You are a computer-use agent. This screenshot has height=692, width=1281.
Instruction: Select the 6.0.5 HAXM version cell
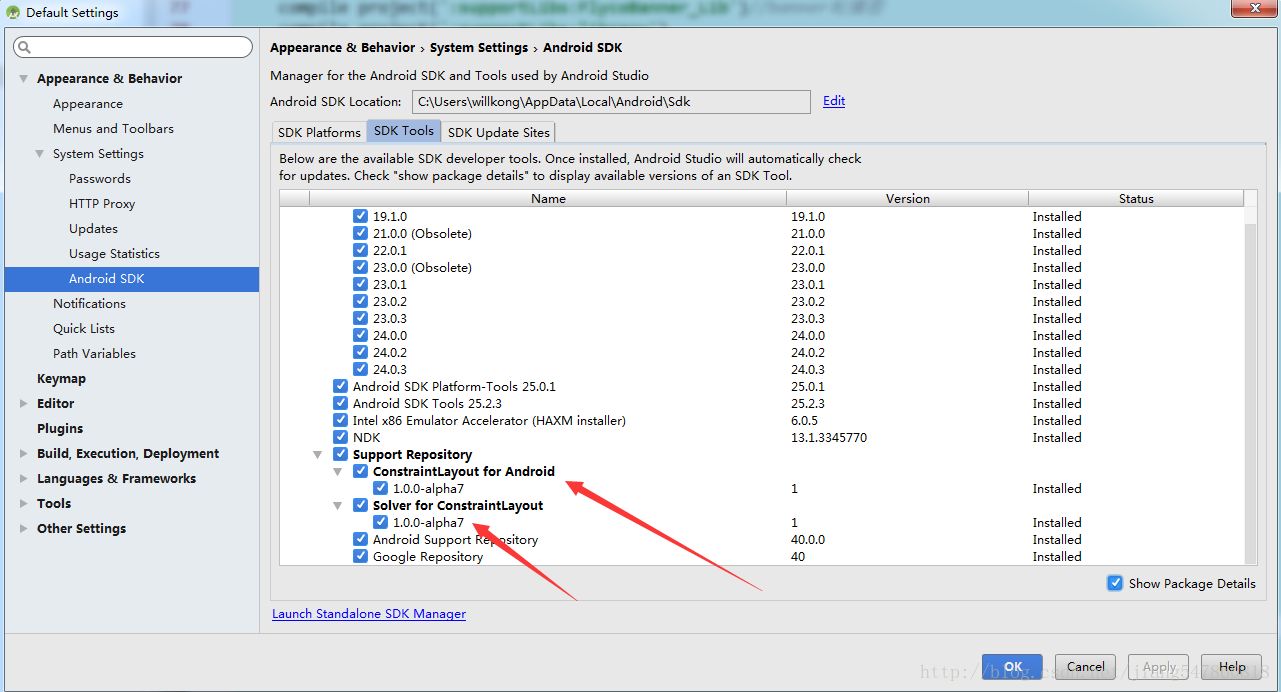(804, 420)
